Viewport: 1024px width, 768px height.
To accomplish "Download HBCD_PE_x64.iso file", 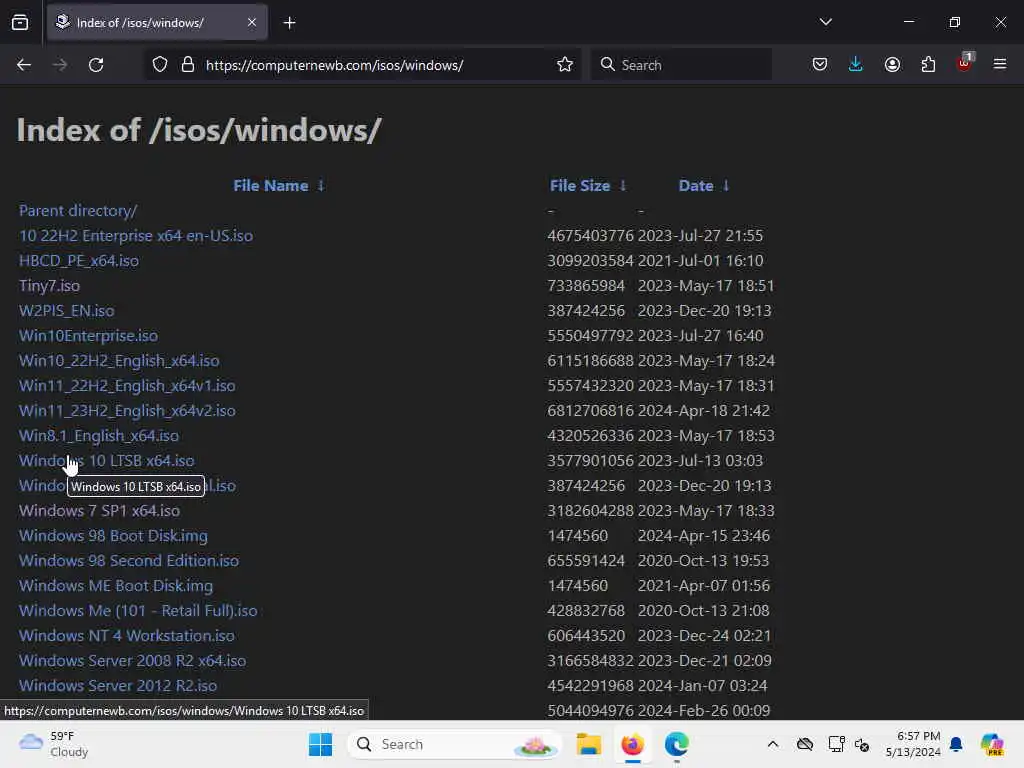I will tap(79, 261).
